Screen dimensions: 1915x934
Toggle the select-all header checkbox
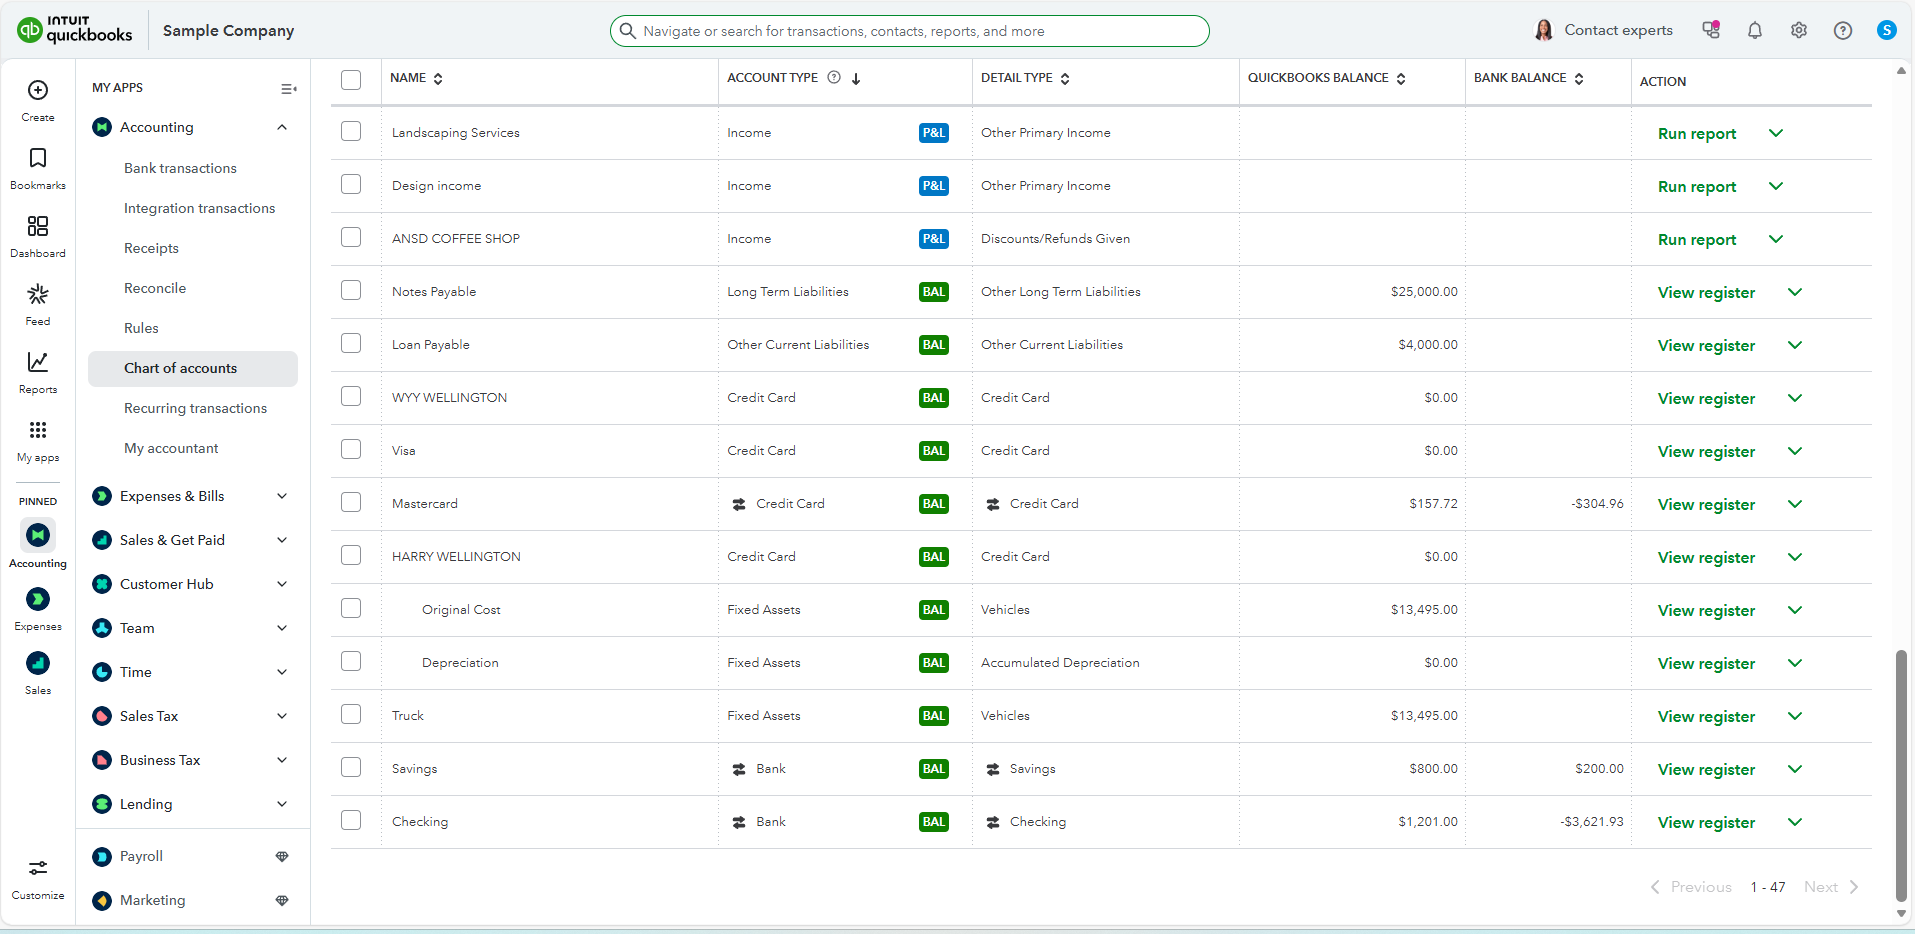[x=351, y=80]
